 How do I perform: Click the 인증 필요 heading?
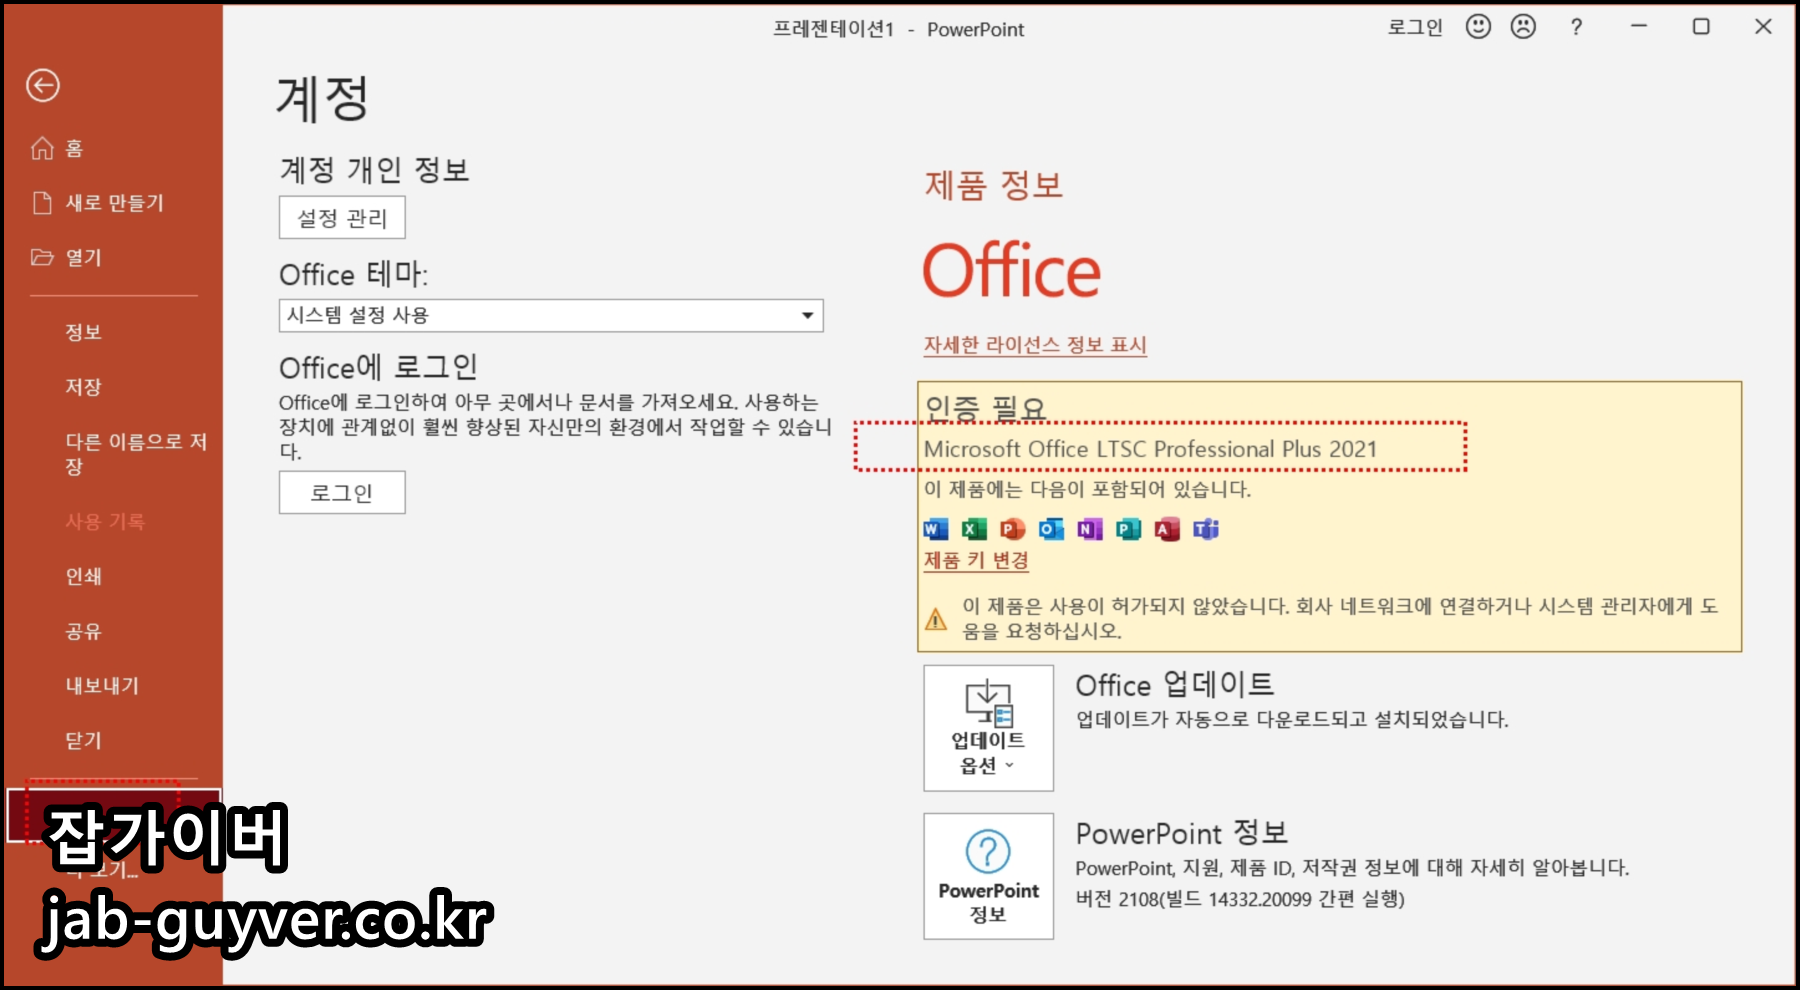[x=986, y=409]
